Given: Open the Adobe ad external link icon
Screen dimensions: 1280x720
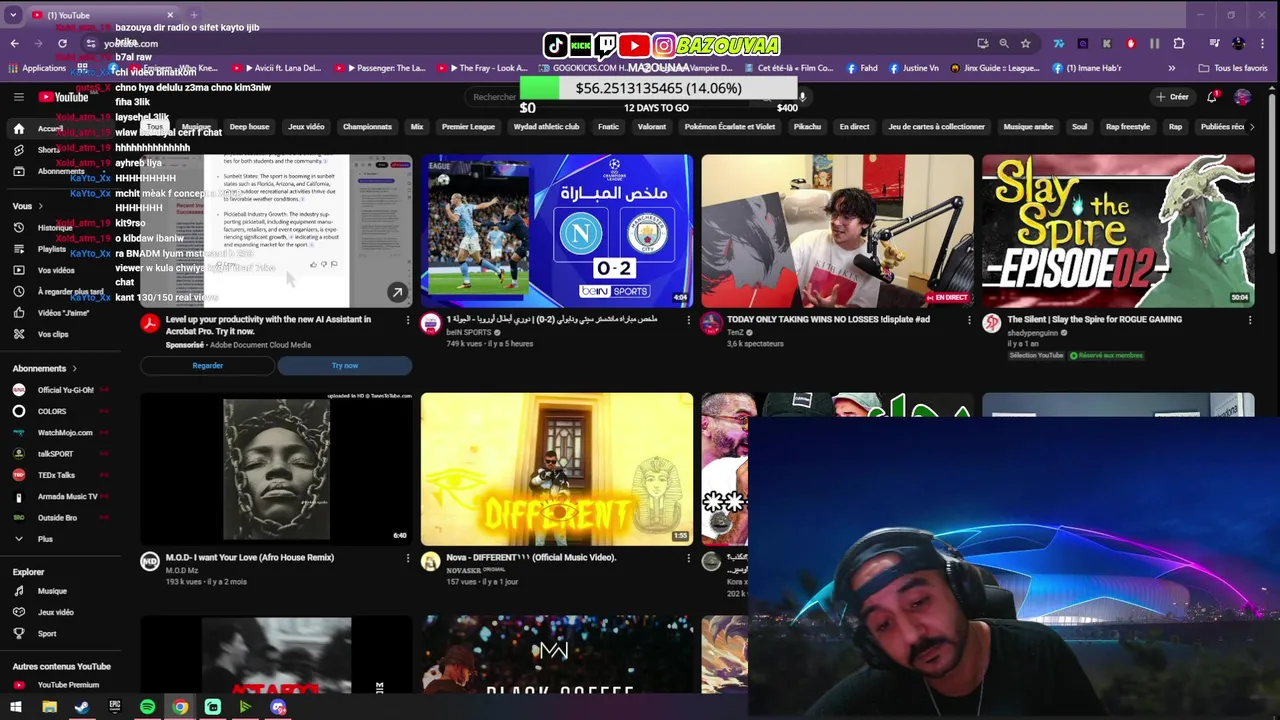Looking at the screenshot, I should tap(397, 292).
